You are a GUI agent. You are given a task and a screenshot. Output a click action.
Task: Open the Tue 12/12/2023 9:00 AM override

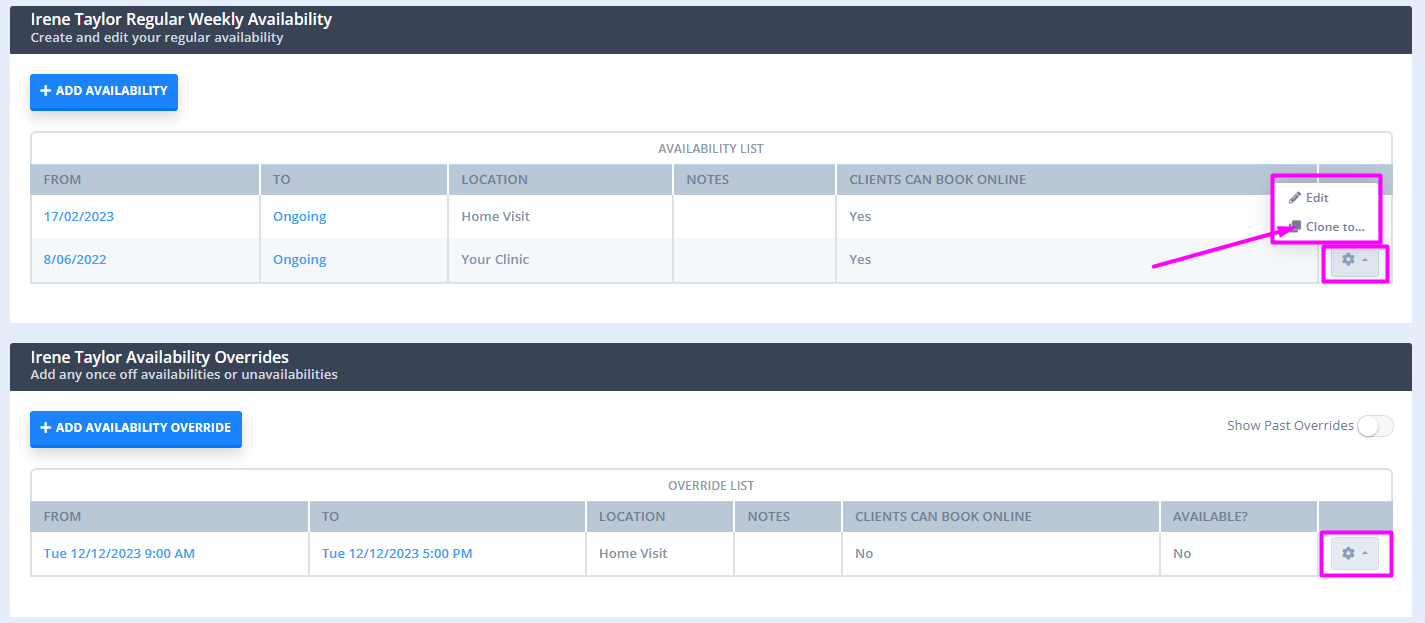tap(119, 553)
